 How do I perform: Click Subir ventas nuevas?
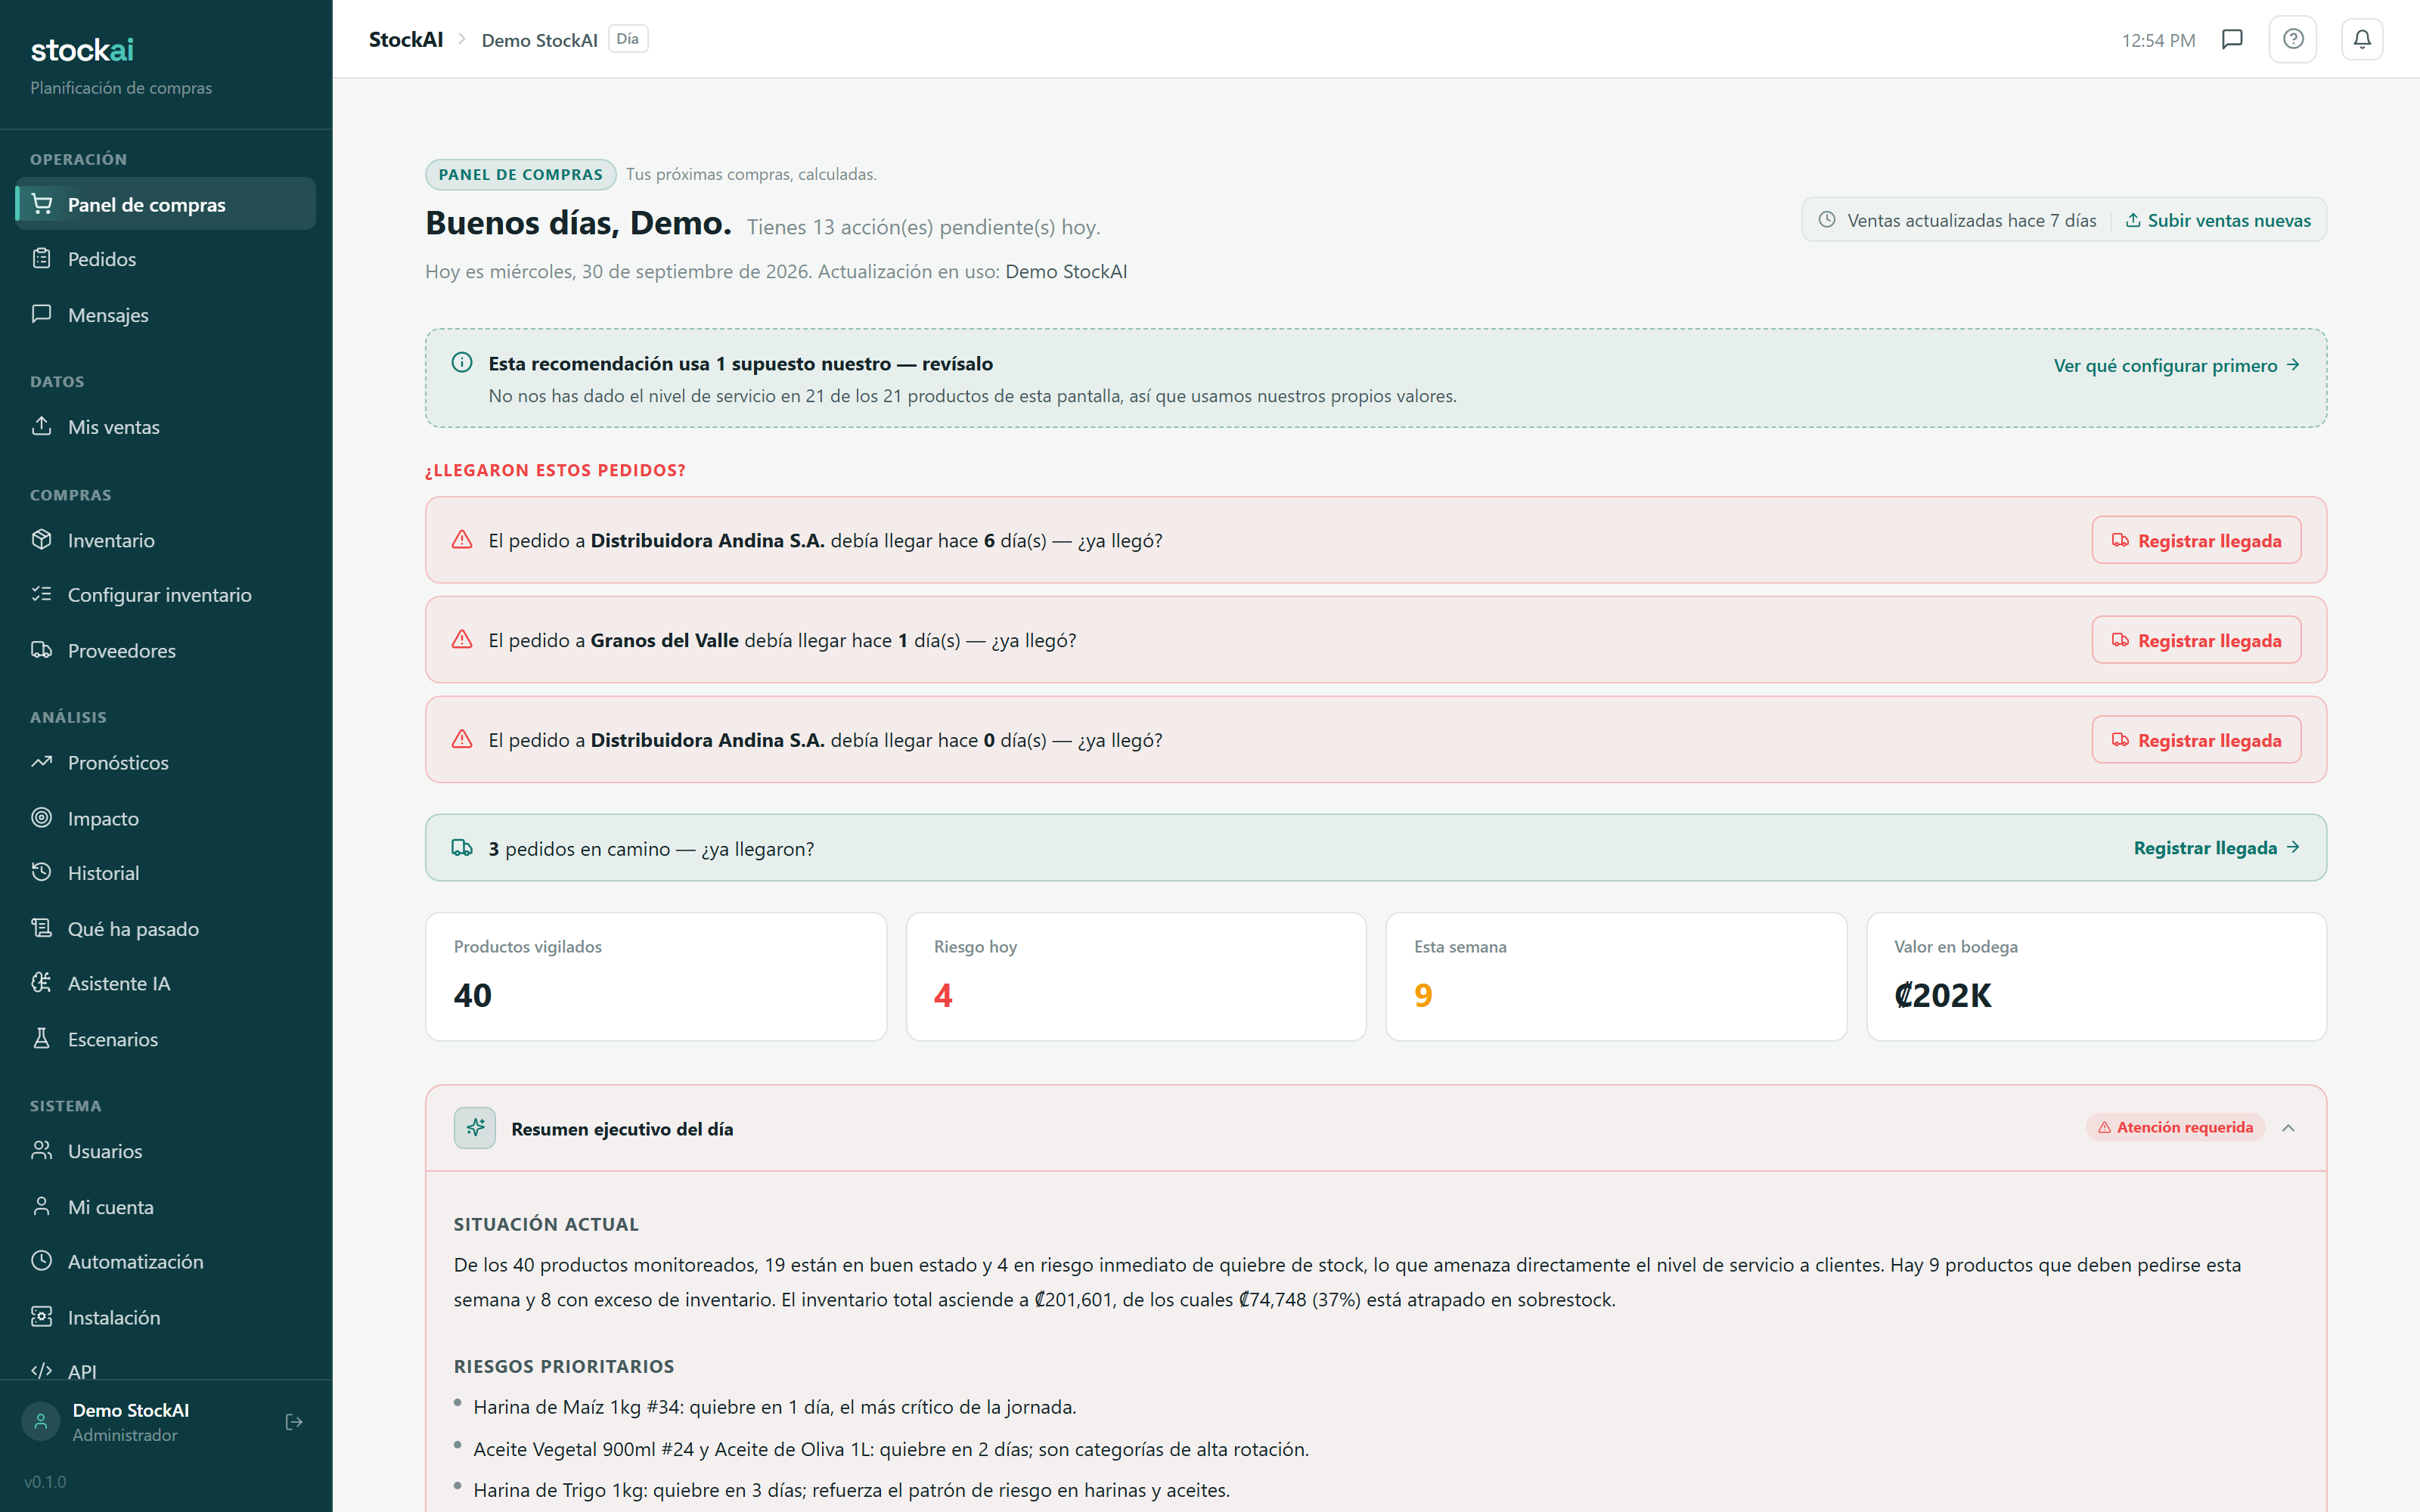(2218, 220)
